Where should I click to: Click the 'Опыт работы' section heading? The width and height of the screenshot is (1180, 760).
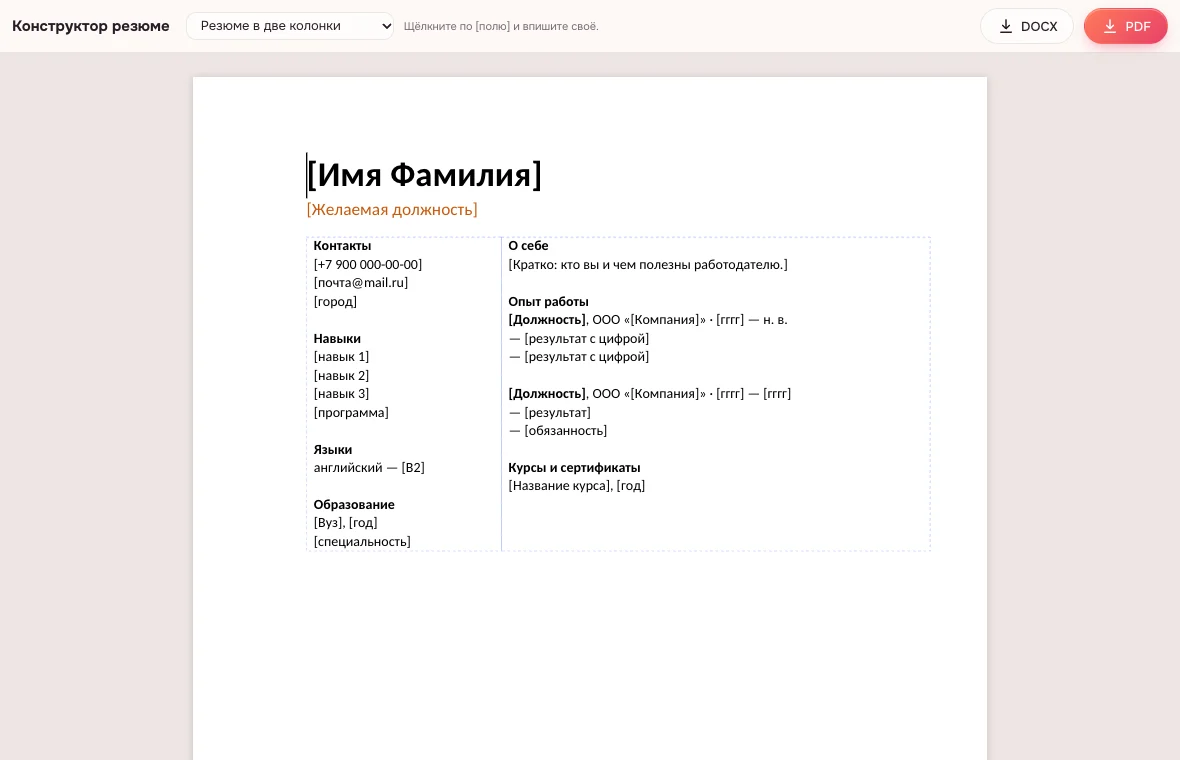(x=548, y=301)
